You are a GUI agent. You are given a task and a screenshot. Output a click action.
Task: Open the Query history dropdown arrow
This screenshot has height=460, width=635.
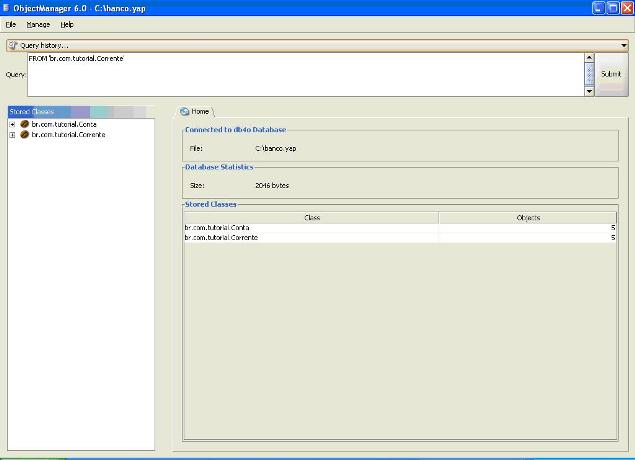tap(623, 45)
